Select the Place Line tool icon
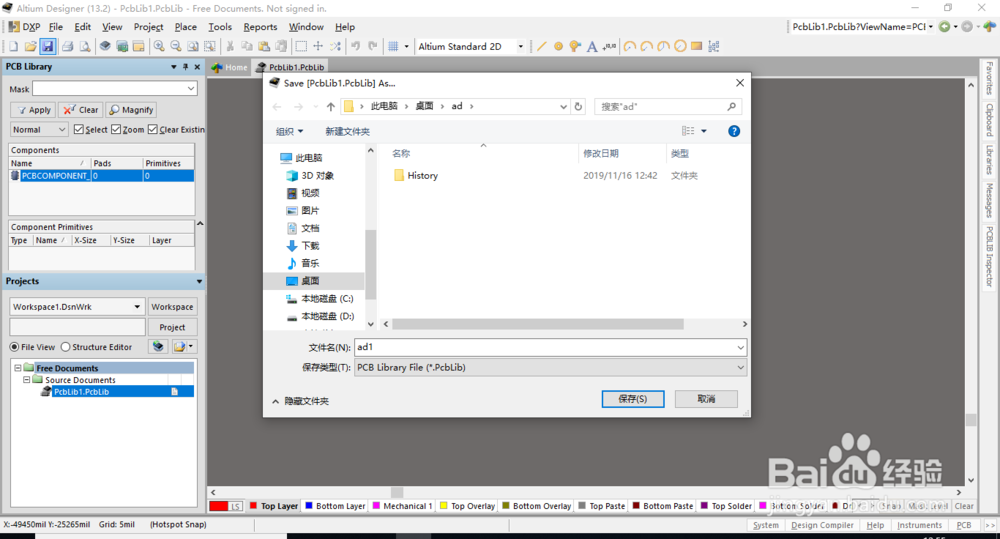The height and width of the screenshot is (539, 1000). [541, 47]
